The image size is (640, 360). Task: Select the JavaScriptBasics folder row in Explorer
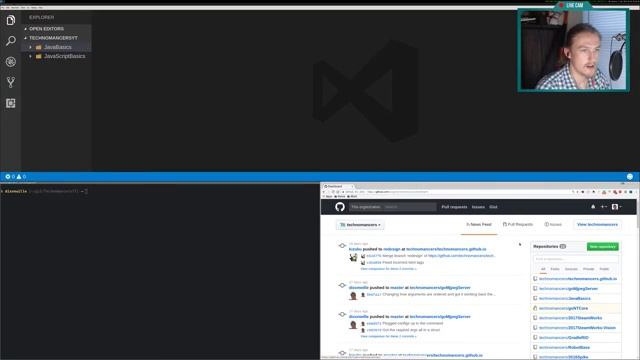[56, 56]
